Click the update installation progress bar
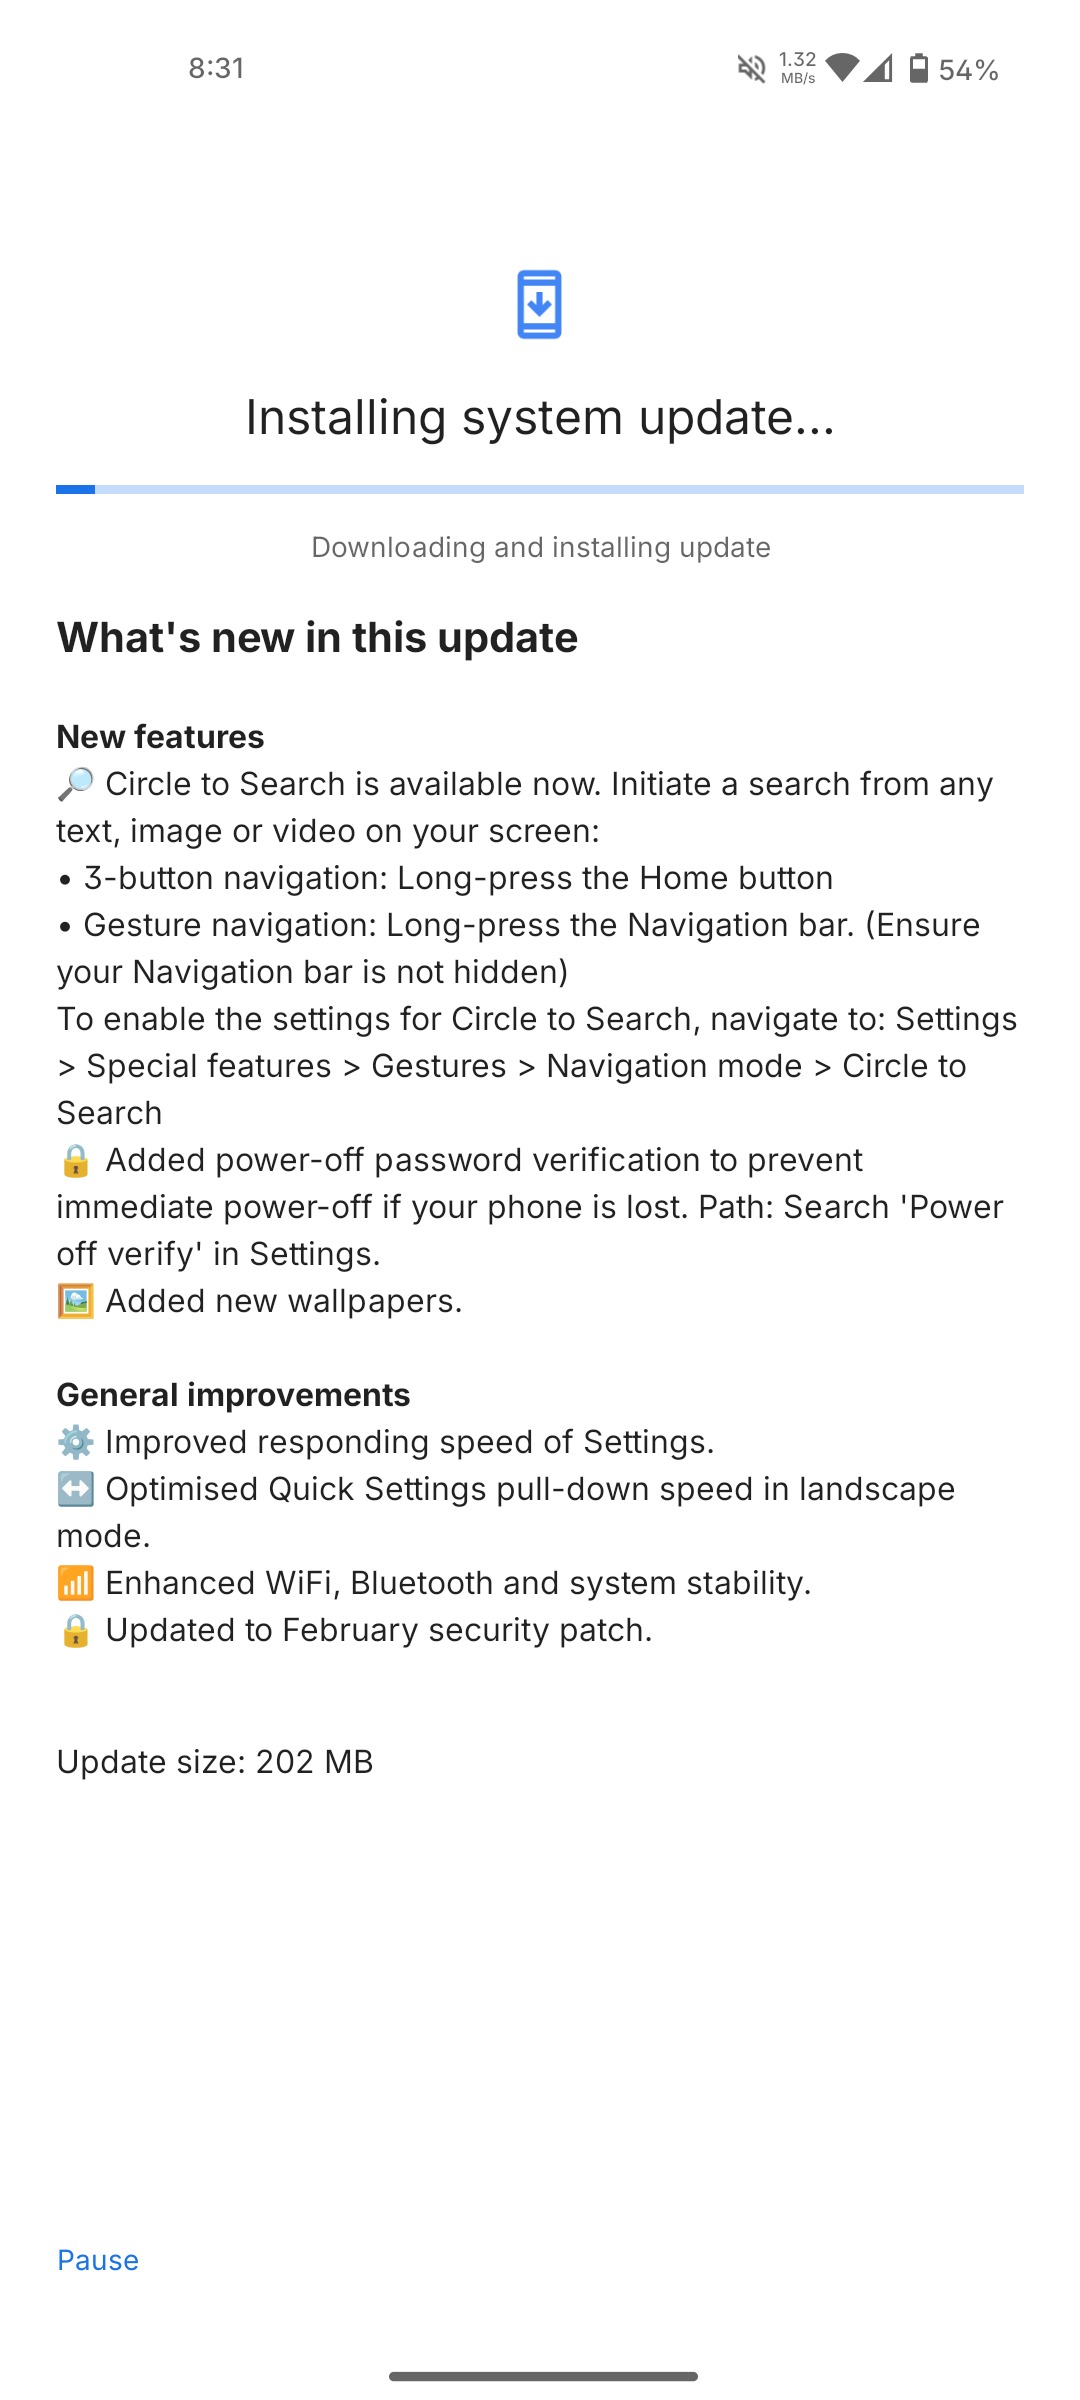Image resolution: width=1080 pixels, height=2400 pixels. [x=540, y=489]
